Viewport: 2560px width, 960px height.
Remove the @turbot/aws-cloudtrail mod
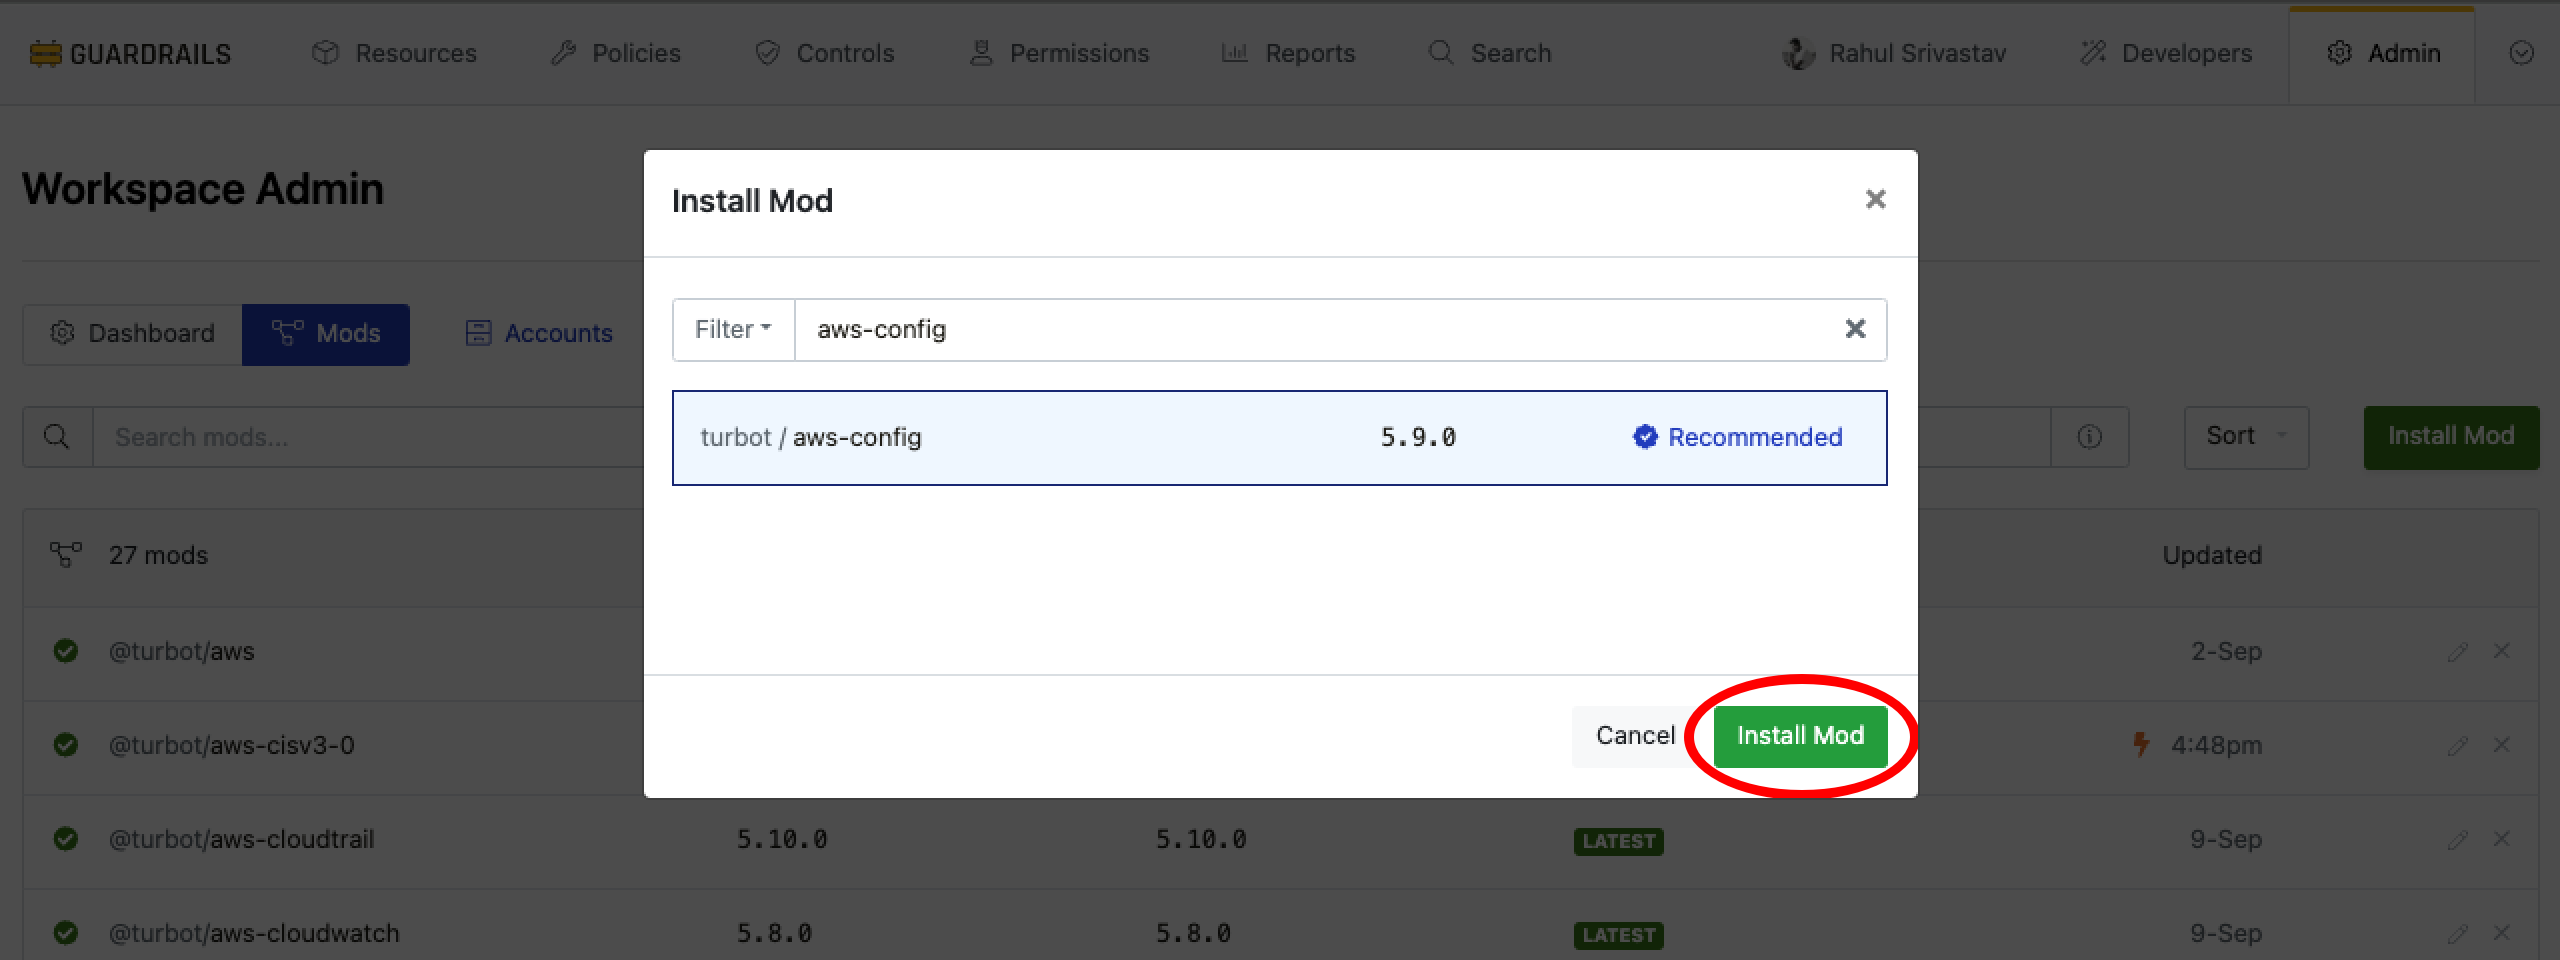(2501, 839)
